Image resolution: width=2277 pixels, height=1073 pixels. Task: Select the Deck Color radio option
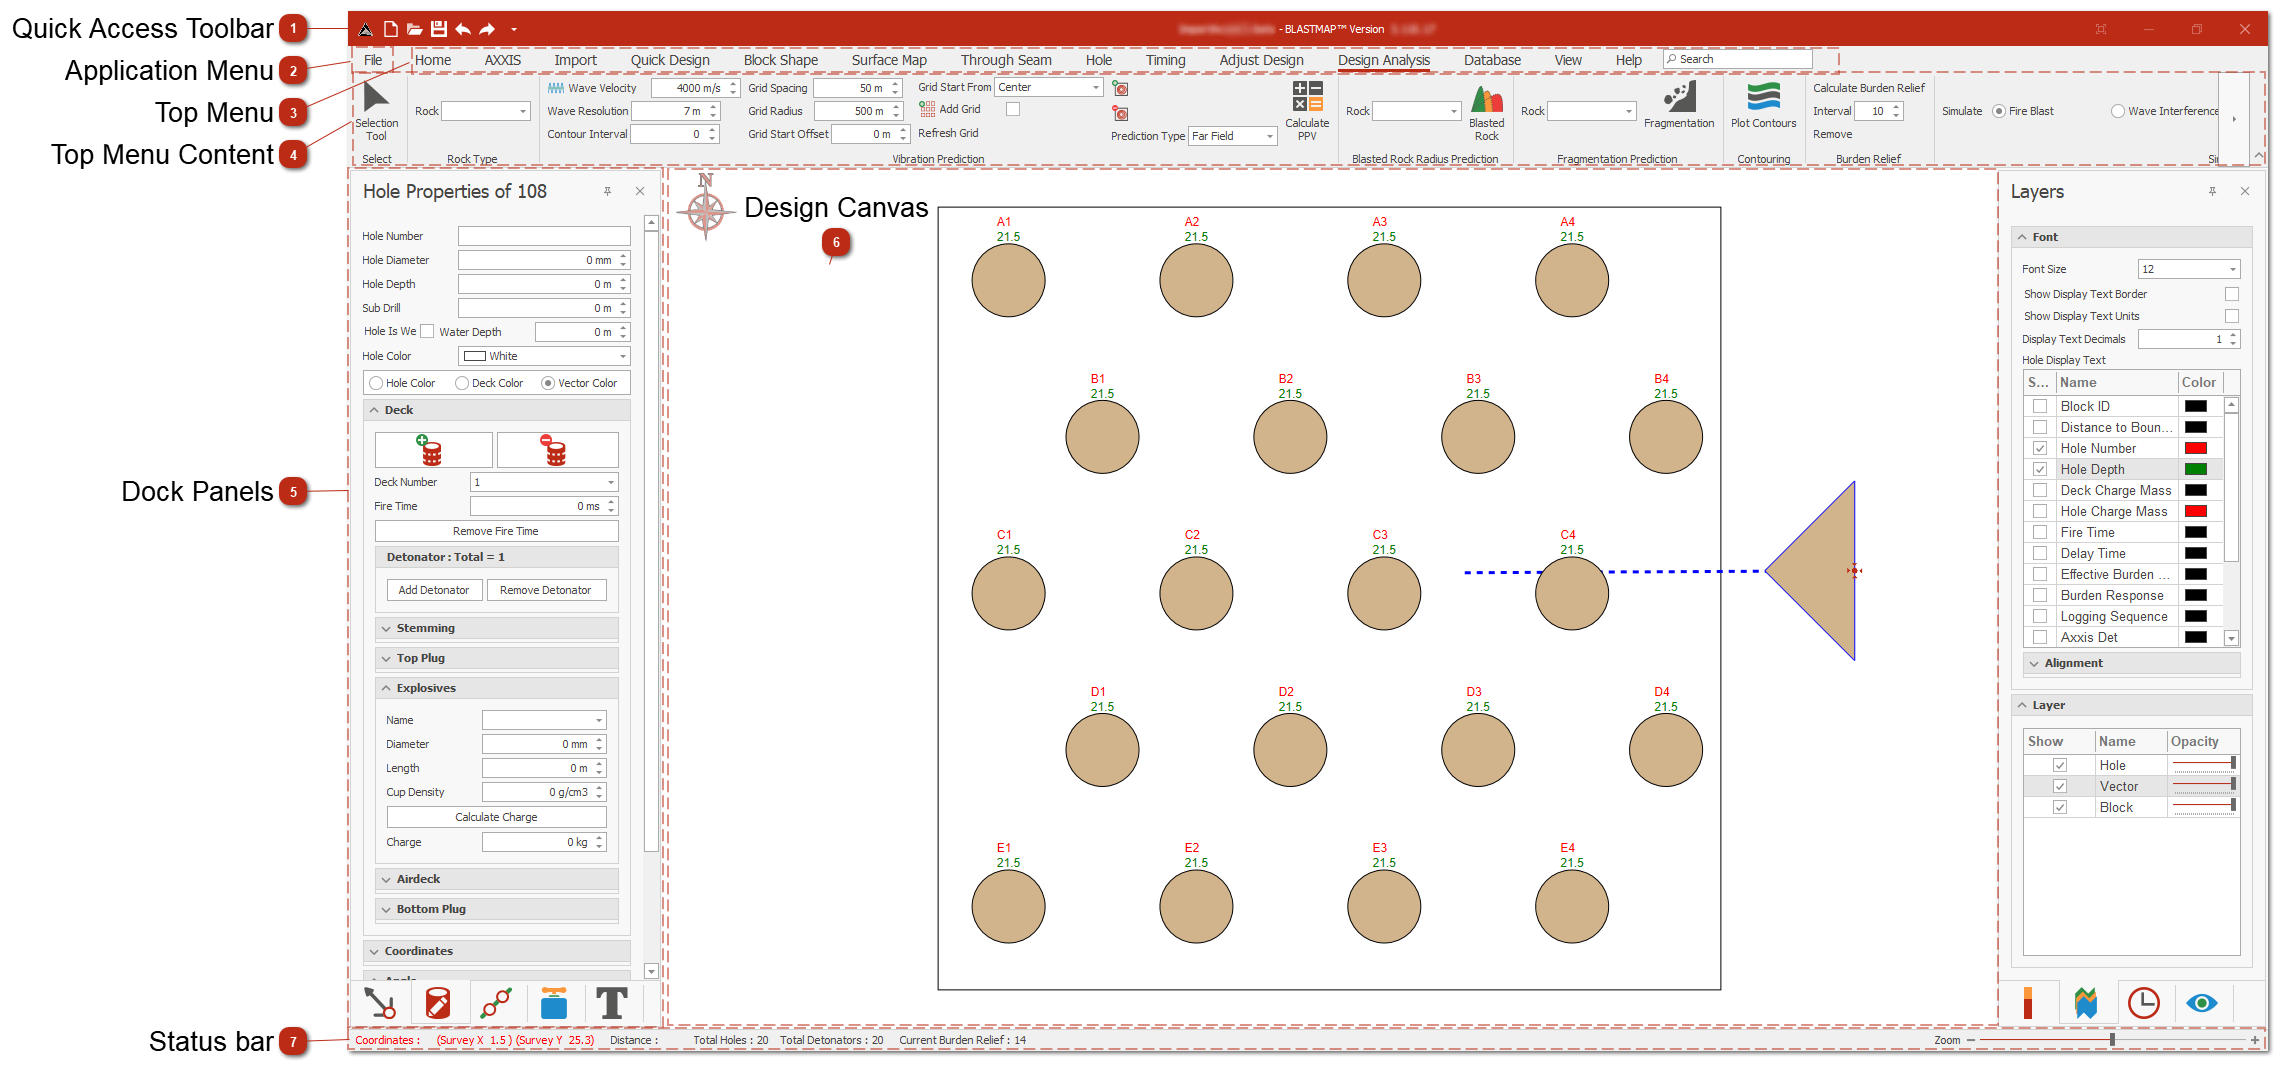(x=462, y=383)
